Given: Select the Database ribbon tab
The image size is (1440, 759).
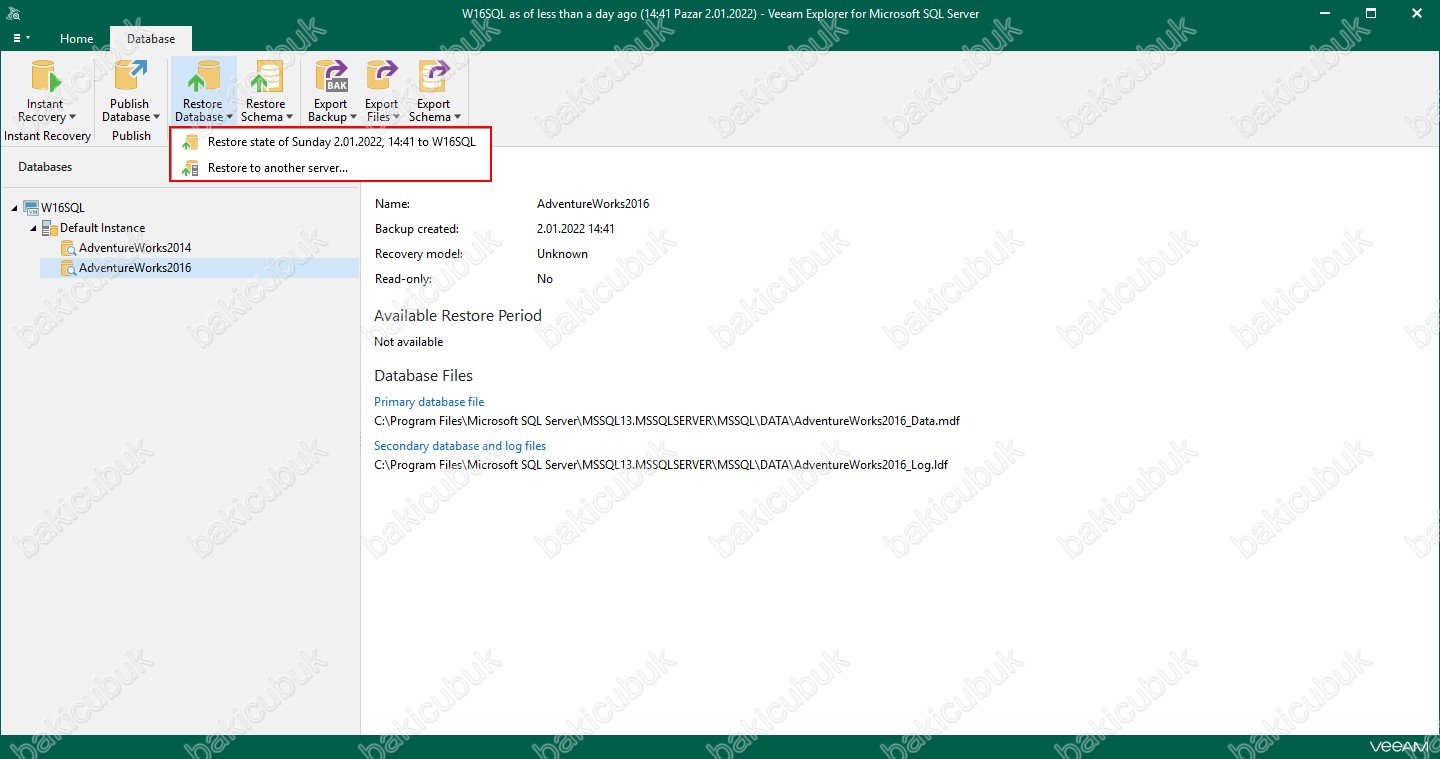Looking at the screenshot, I should [151, 39].
